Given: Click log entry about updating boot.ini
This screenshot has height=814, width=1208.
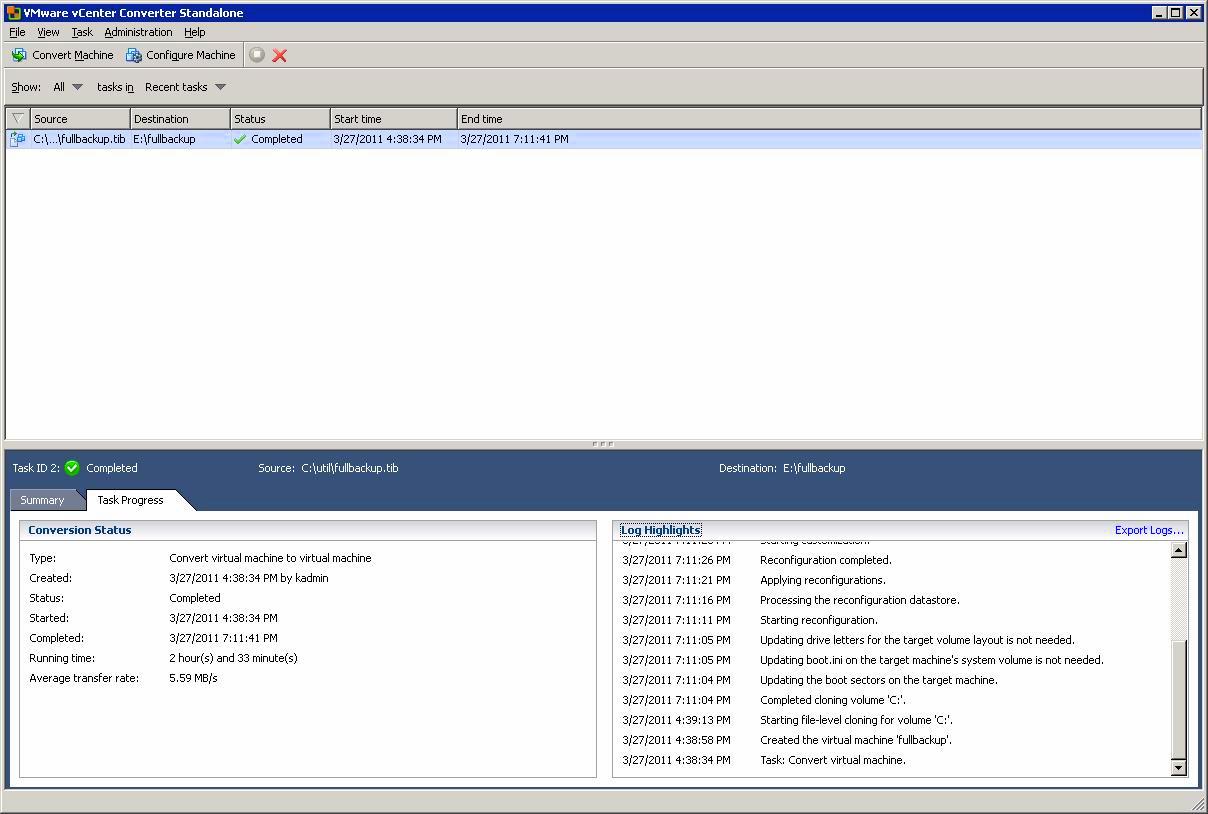Looking at the screenshot, I should pyautogui.click(x=932, y=660).
